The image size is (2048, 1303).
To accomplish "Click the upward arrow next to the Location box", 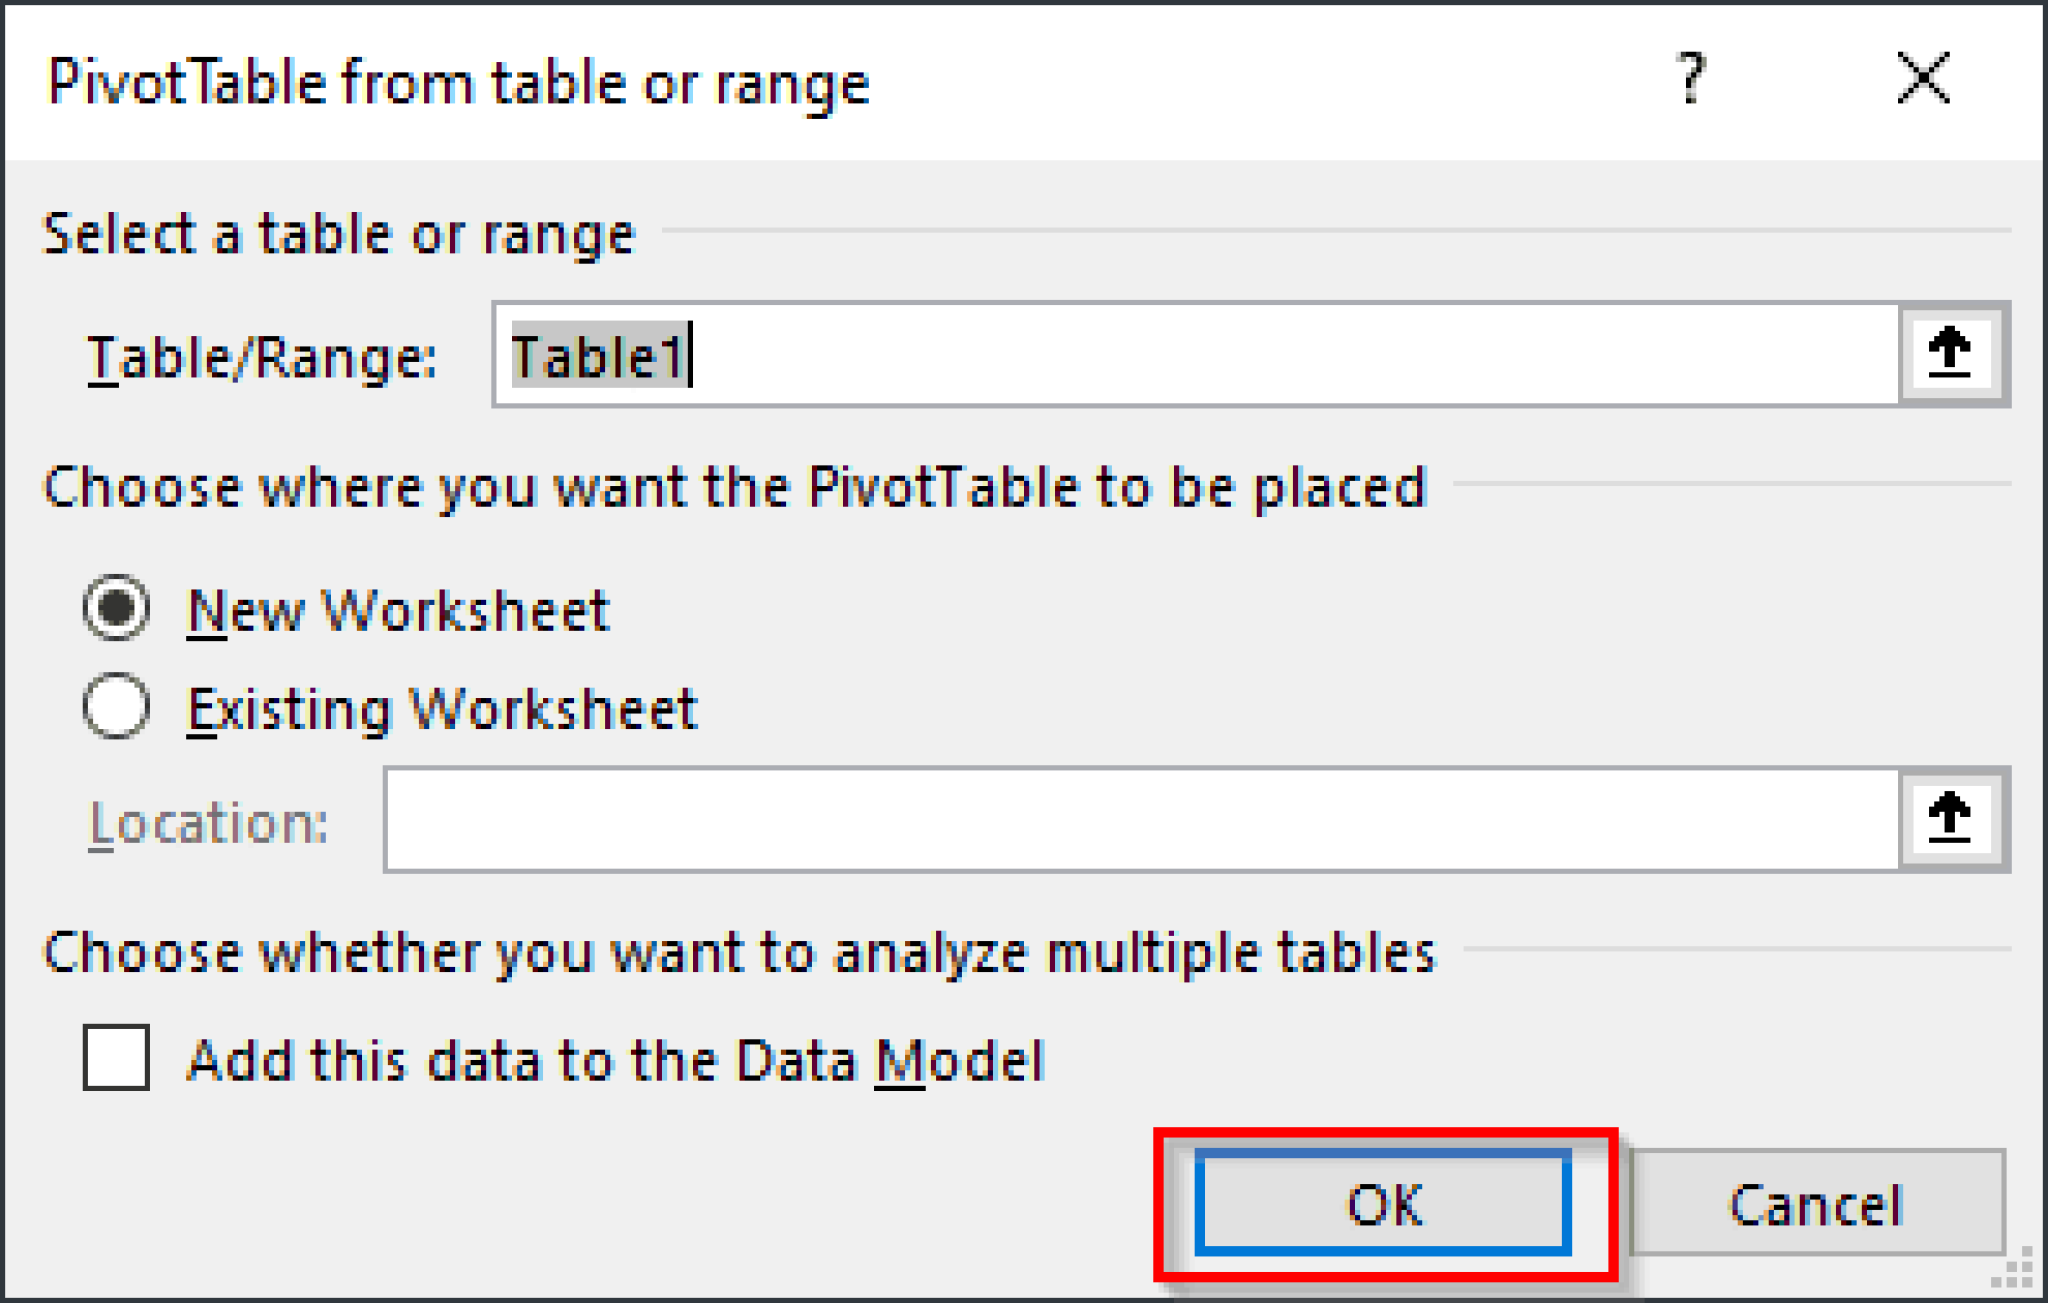I will pos(1950,818).
